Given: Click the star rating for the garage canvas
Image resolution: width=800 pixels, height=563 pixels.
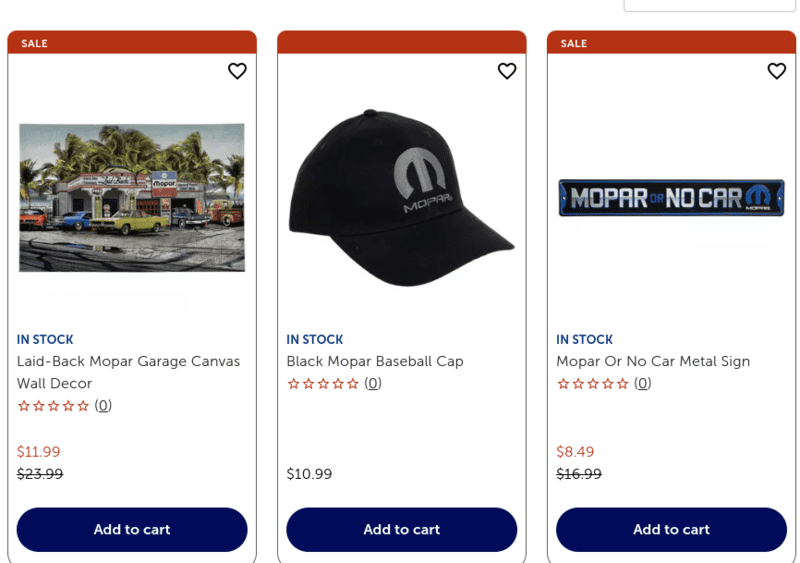Looking at the screenshot, I should click(x=54, y=406).
